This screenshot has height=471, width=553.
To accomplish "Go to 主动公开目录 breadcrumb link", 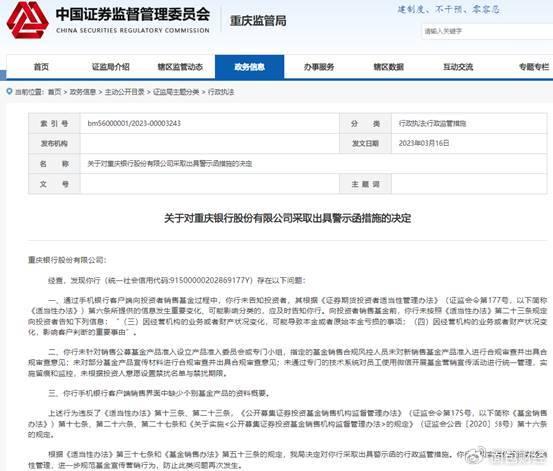I will pos(124,92).
